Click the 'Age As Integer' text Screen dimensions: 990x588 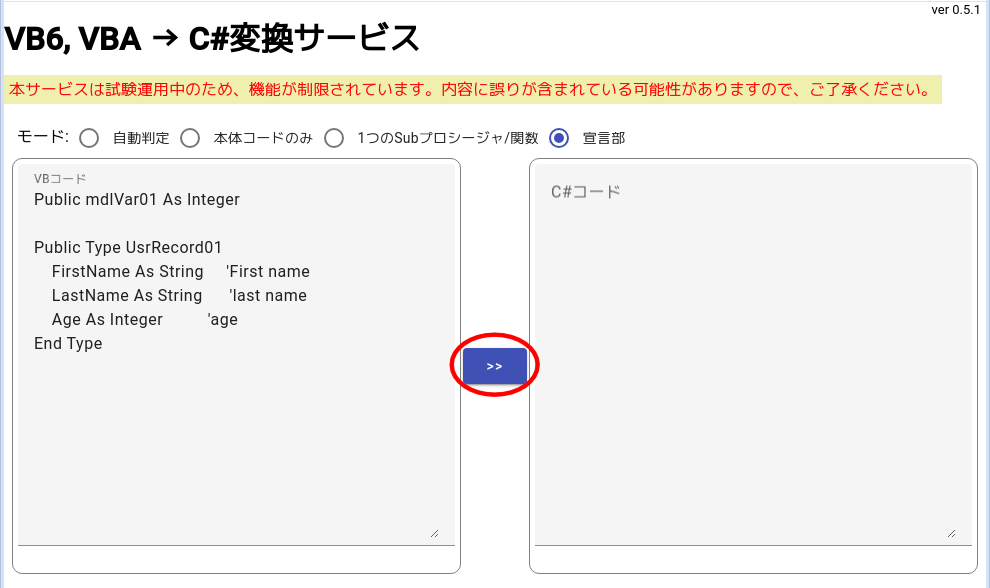tap(107, 320)
